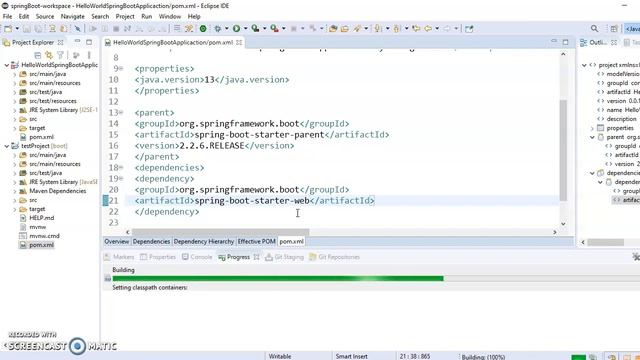Click the Project Explorer filter icon
This screenshot has width=640, height=360.
coord(60,55)
